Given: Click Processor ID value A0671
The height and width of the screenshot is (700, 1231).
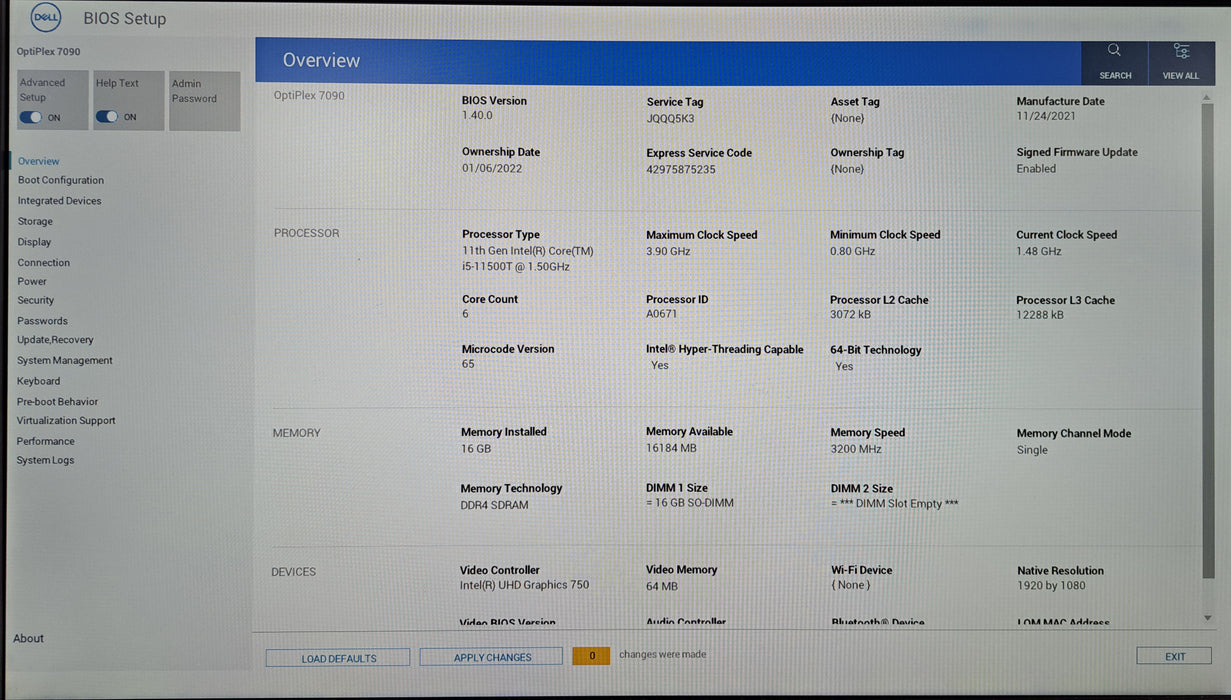Looking at the screenshot, I should 662,314.
